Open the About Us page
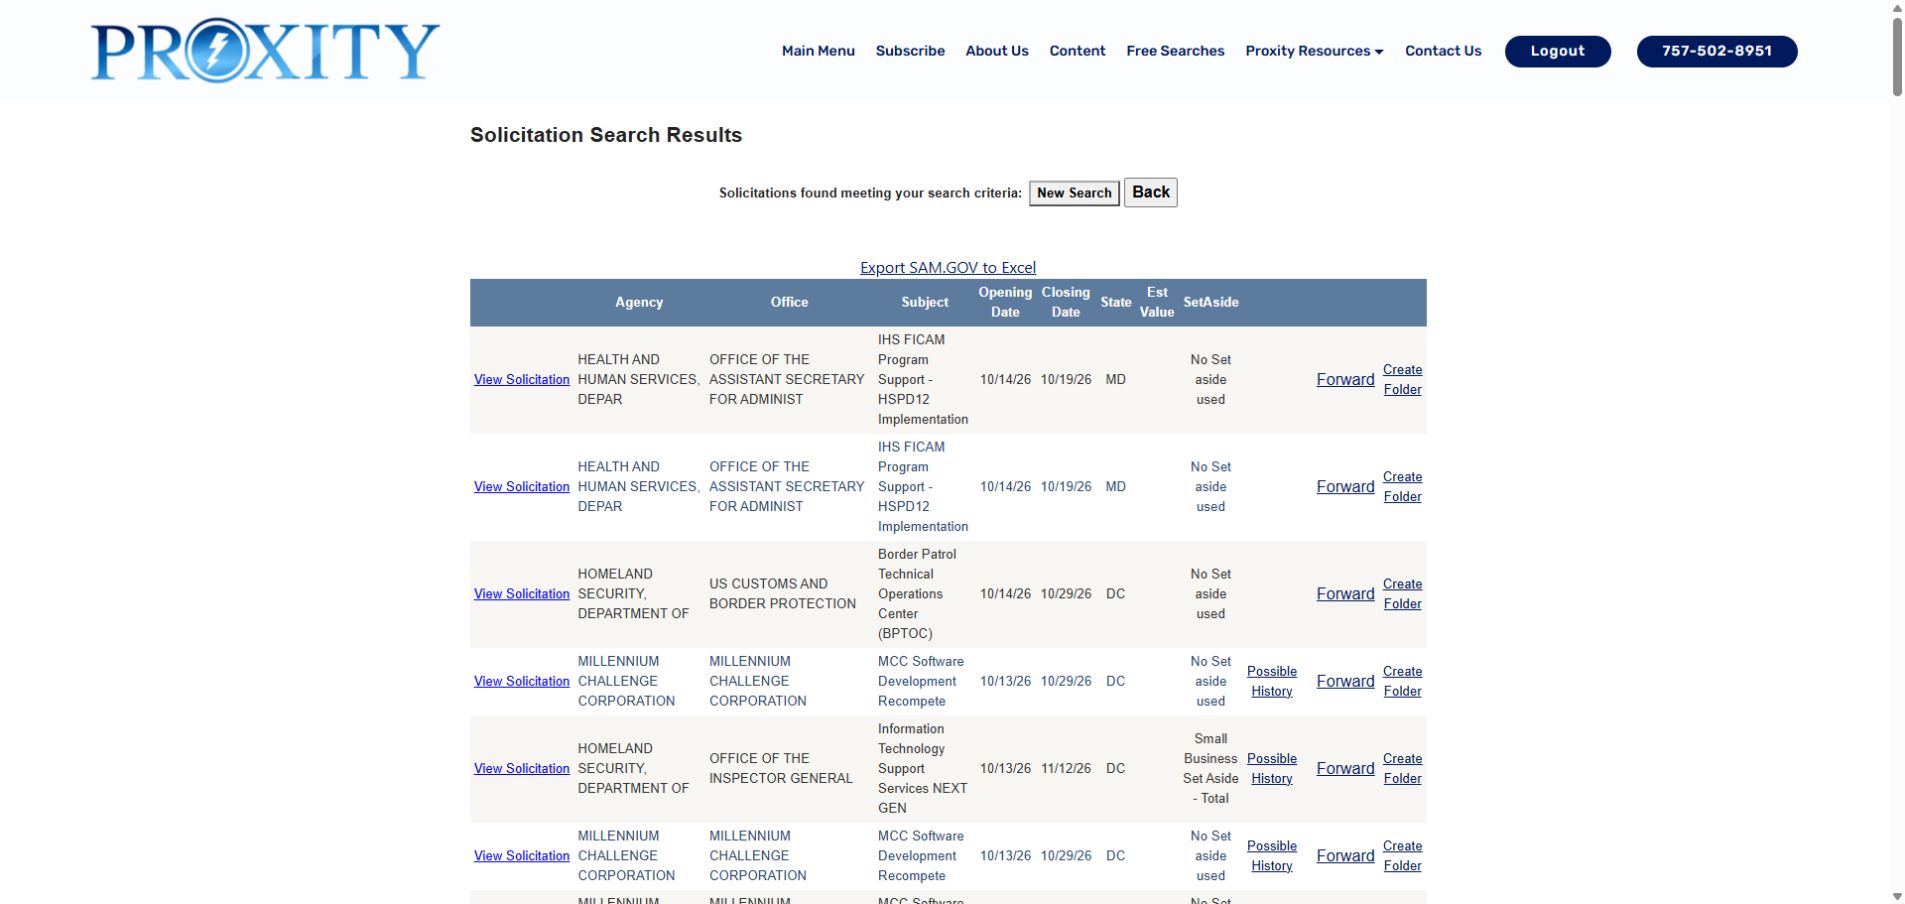The height and width of the screenshot is (904, 1905). tap(997, 51)
